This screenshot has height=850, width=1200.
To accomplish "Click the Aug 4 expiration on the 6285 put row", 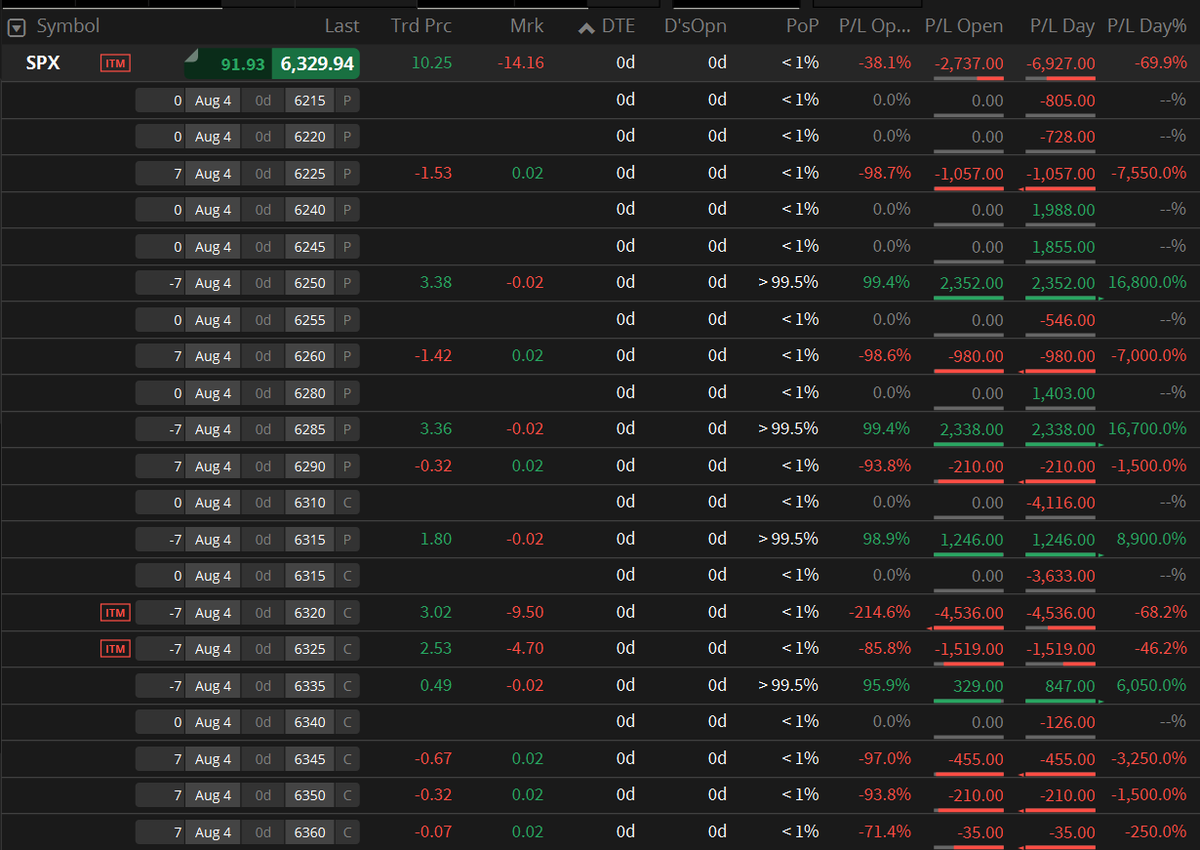I will pyautogui.click(x=213, y=429).
